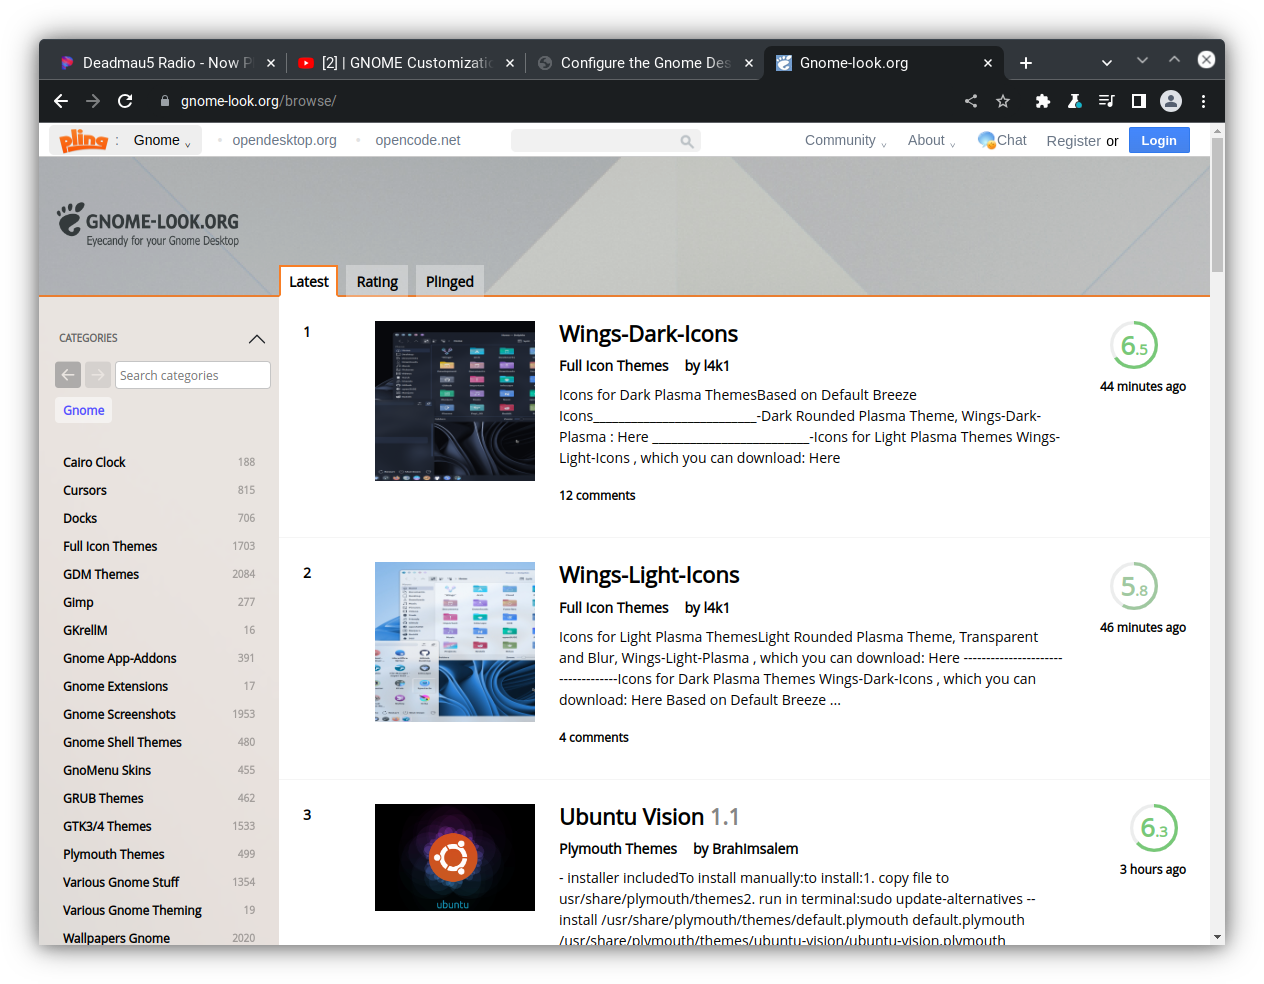Viewport: 1264px width, 984px height.
Task: Select the Rating sorting tab
Action: point(377,282)
